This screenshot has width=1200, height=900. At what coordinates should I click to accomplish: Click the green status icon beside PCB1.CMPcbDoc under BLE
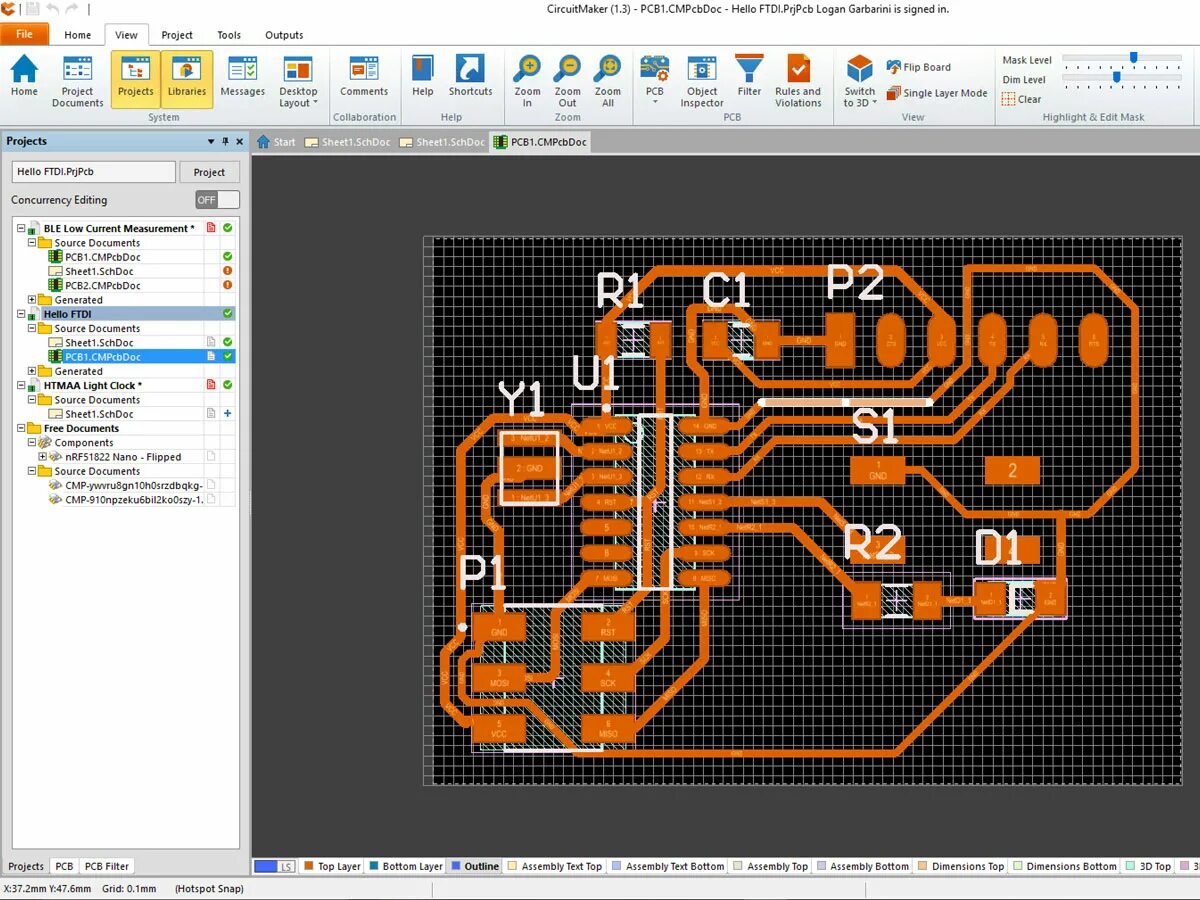click(x=228, y=257)
